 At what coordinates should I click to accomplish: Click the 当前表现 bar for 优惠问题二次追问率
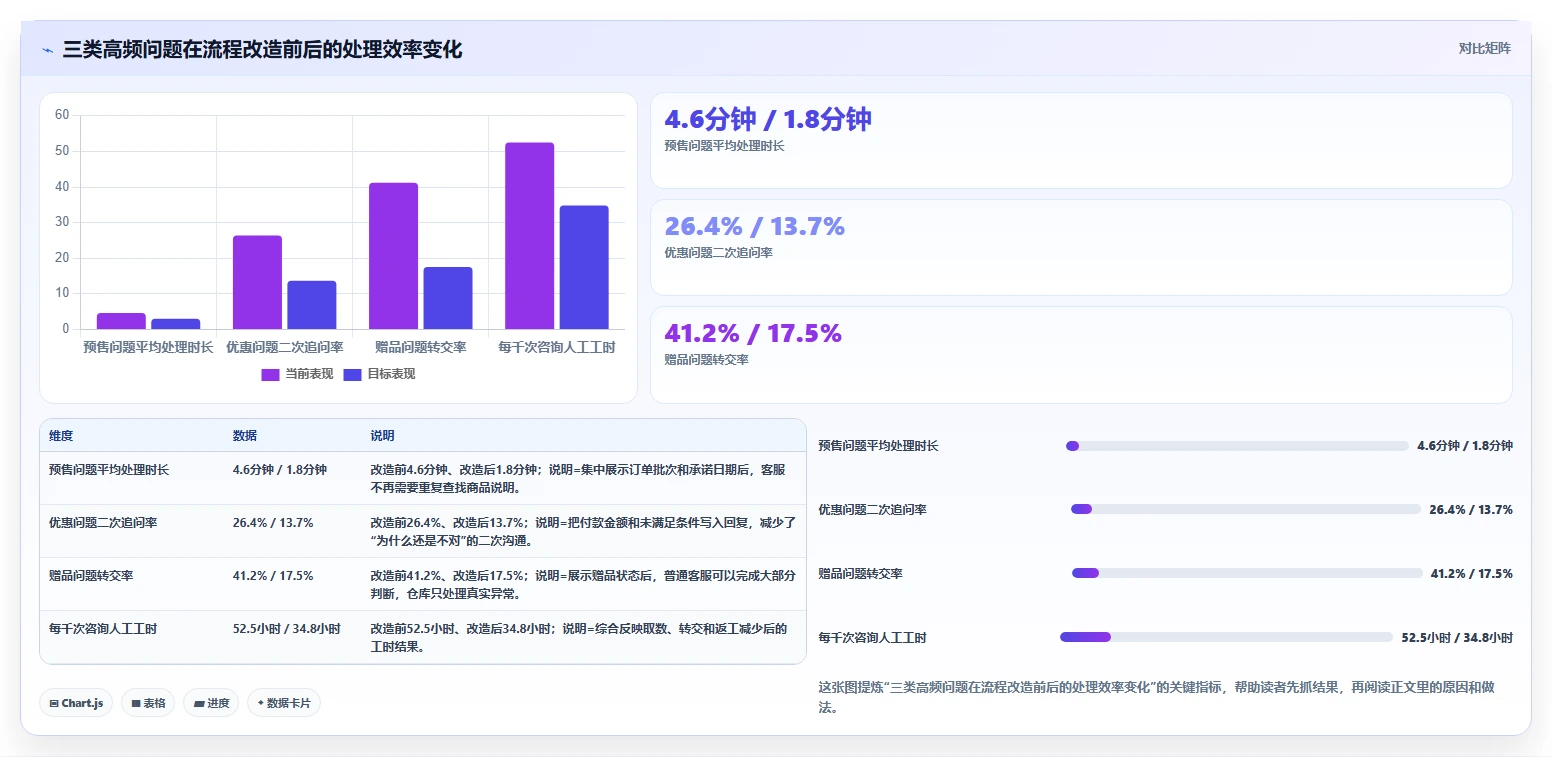coord(257,282)
